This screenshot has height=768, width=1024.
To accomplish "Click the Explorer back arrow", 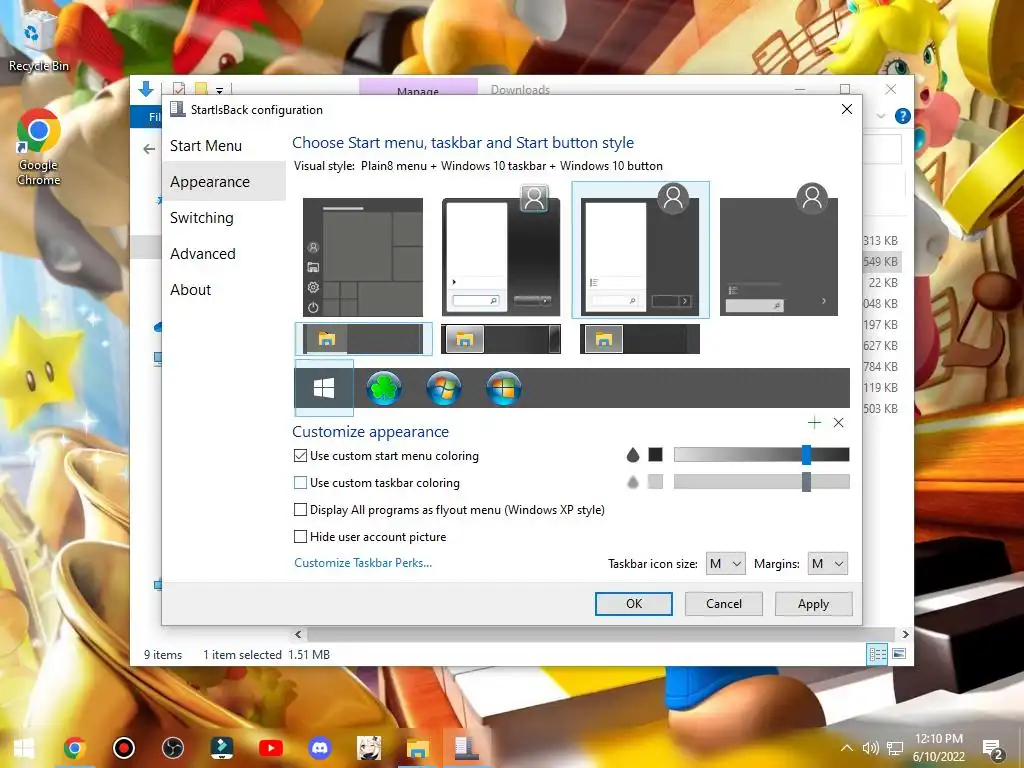I will coord(149,149).
